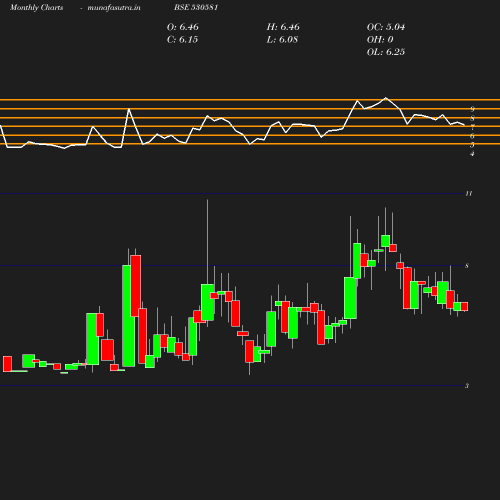
Task: Select the 'L: 6.08' low value
Action: click(x=282, y=40)
